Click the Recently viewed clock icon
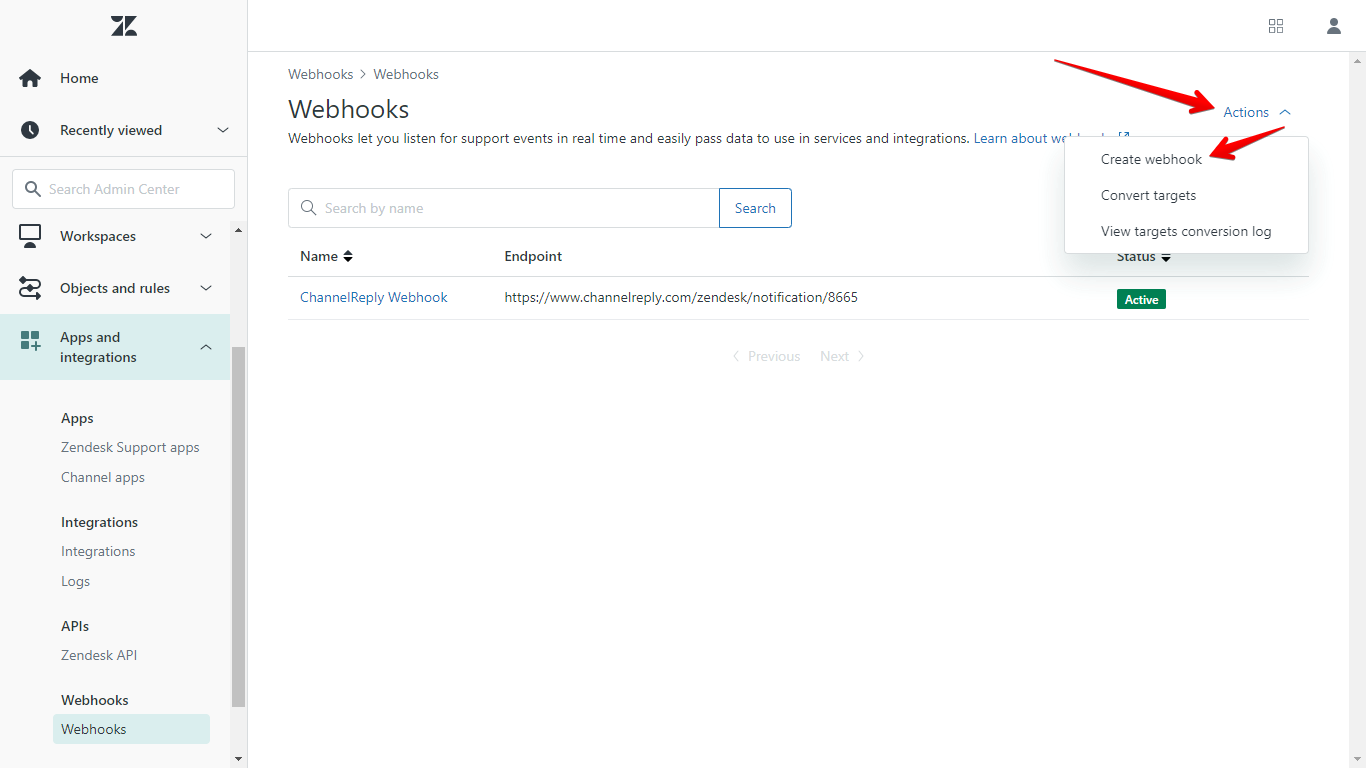This screenshot has height=768, width=1366. (x=30, y=130)
